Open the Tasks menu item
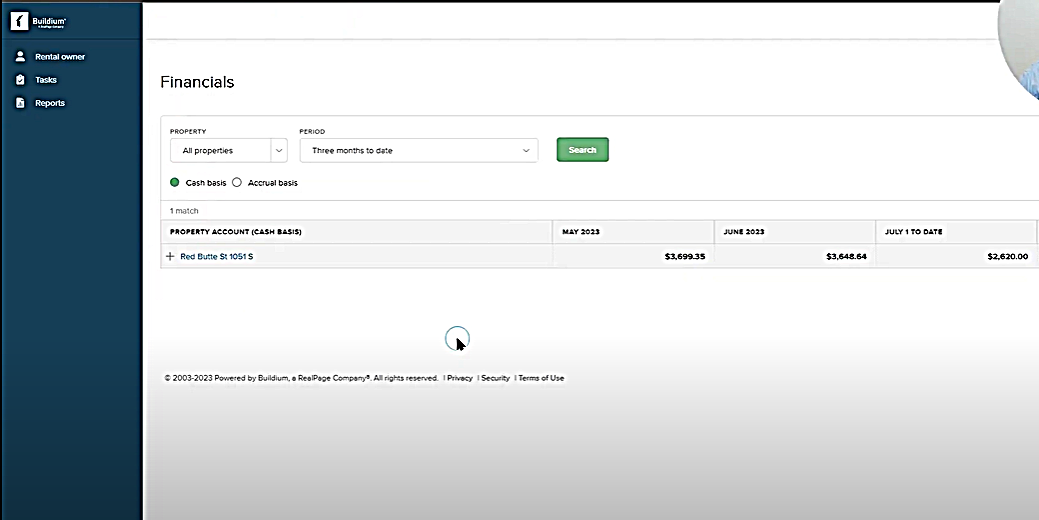Viewport: 1039px width, 520px height. pos(46,79)
